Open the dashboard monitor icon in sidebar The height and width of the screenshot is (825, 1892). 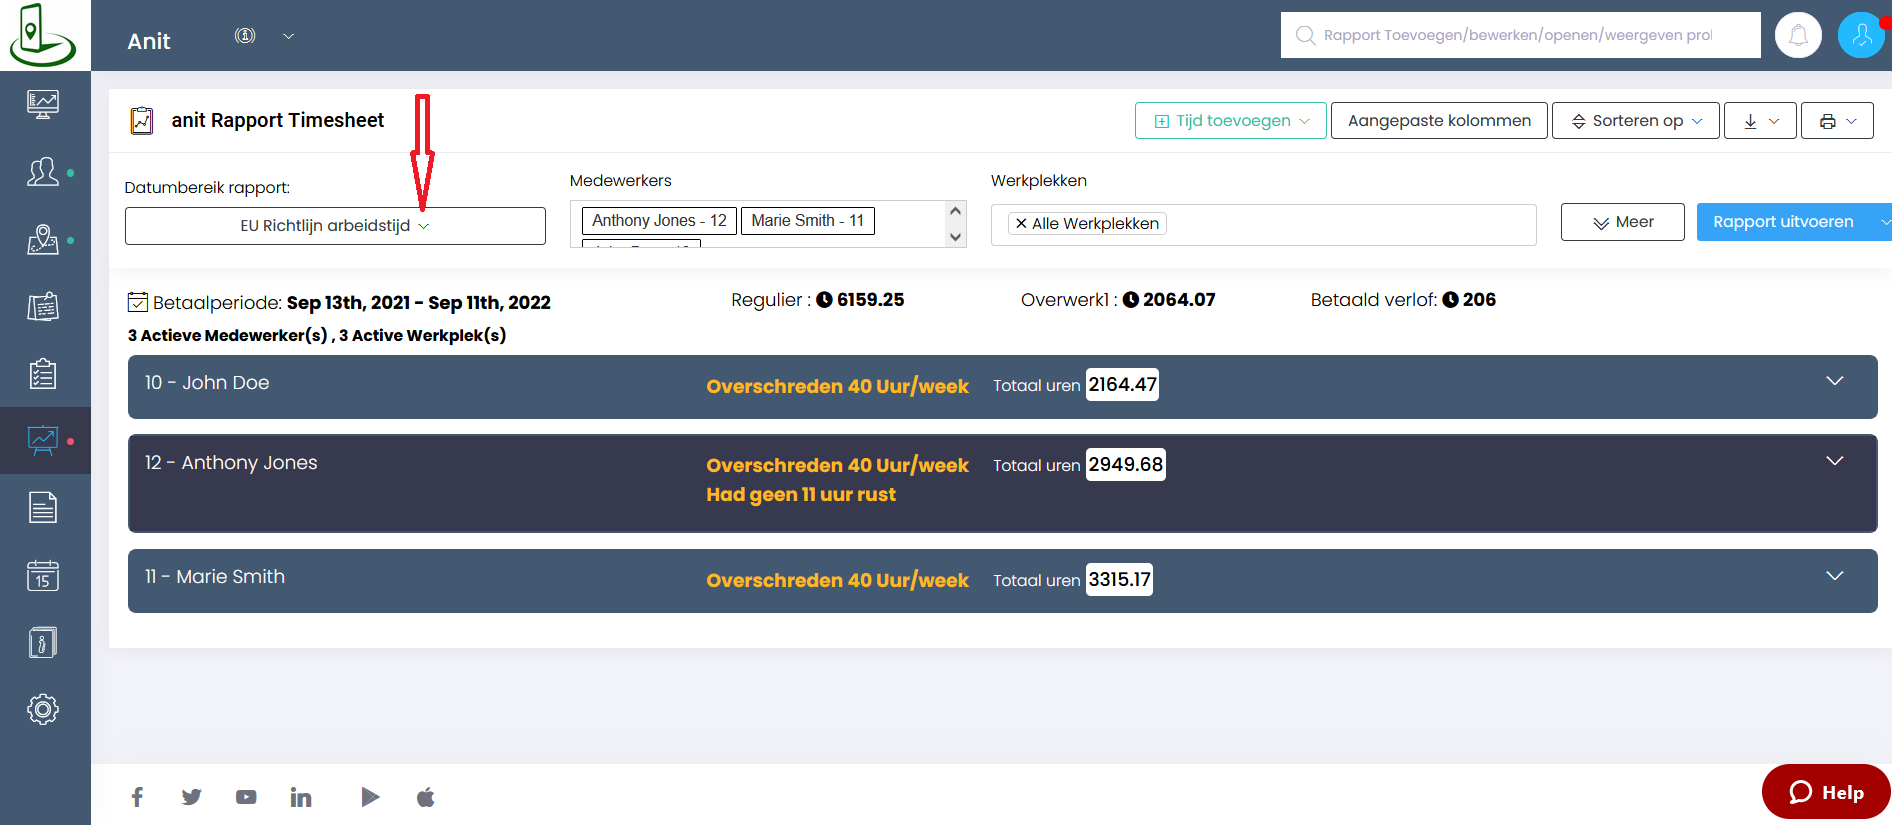pos(43,104)
